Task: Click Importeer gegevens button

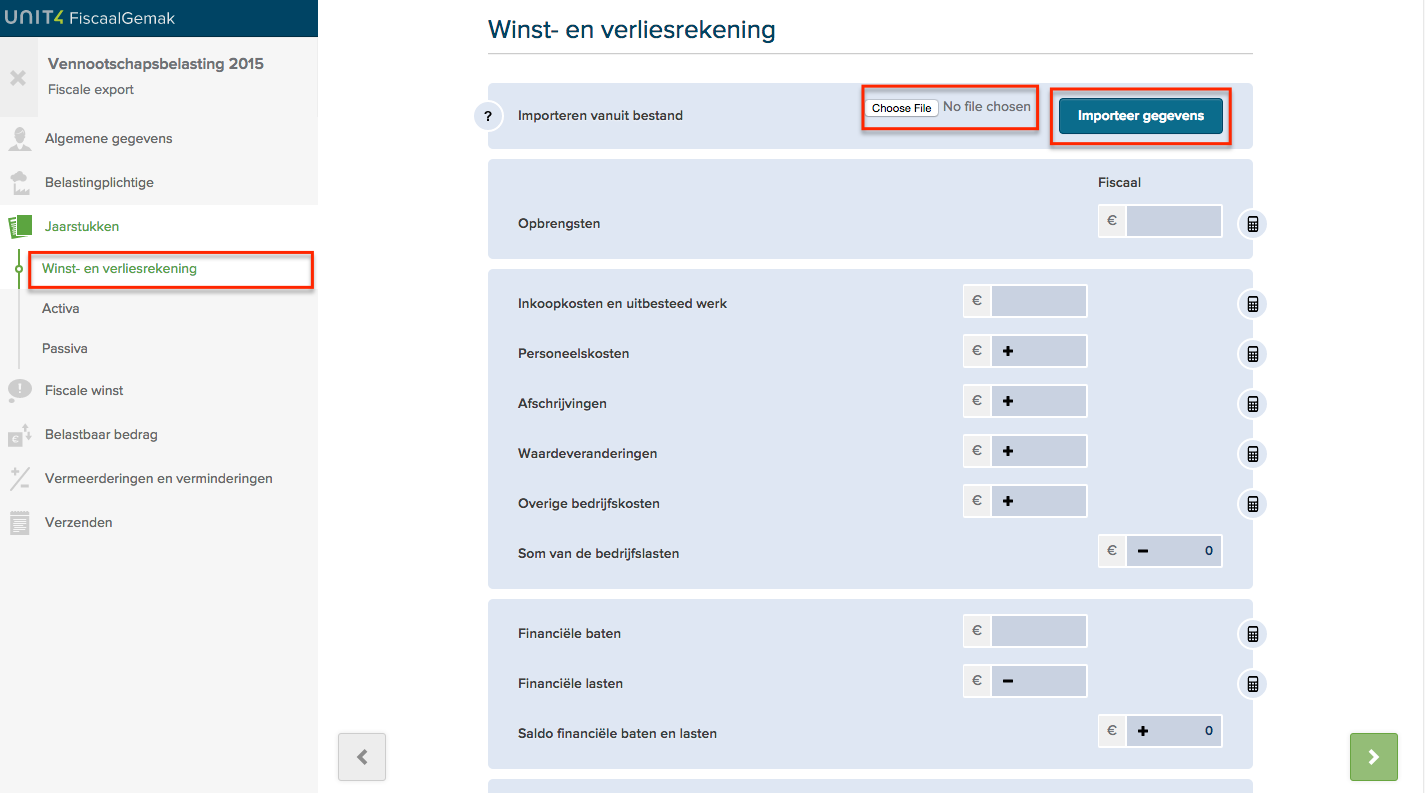Action: [x=1141, y=116]
